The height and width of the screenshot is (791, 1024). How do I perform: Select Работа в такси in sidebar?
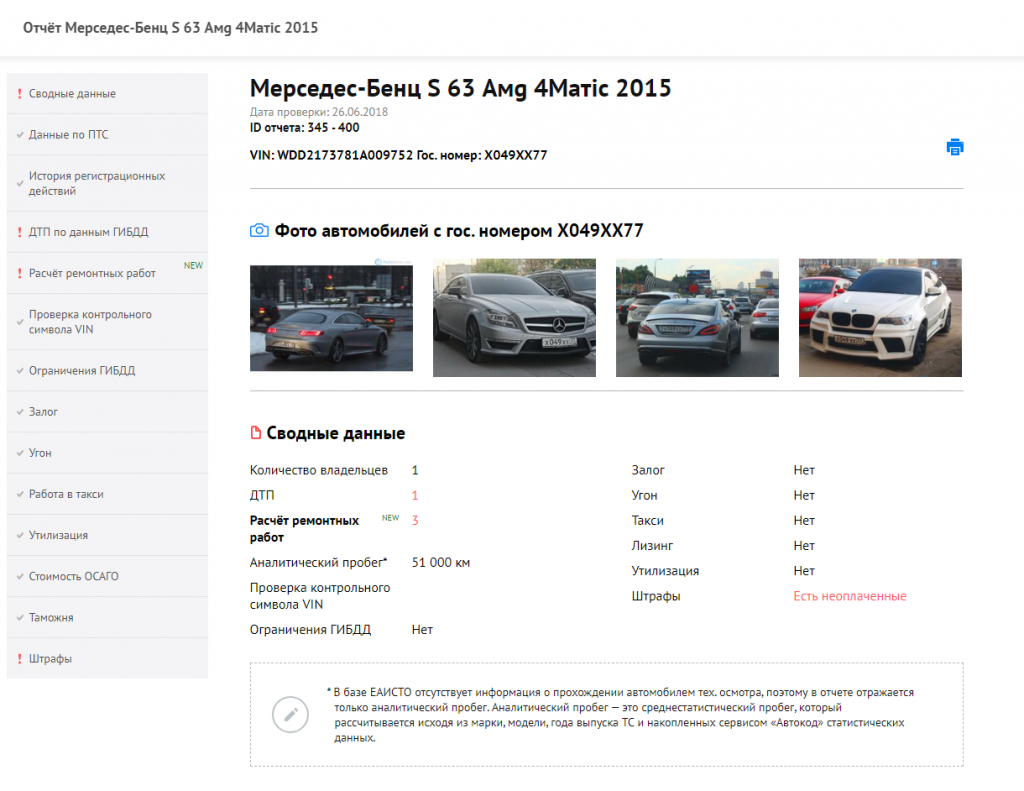coord(107,494)
